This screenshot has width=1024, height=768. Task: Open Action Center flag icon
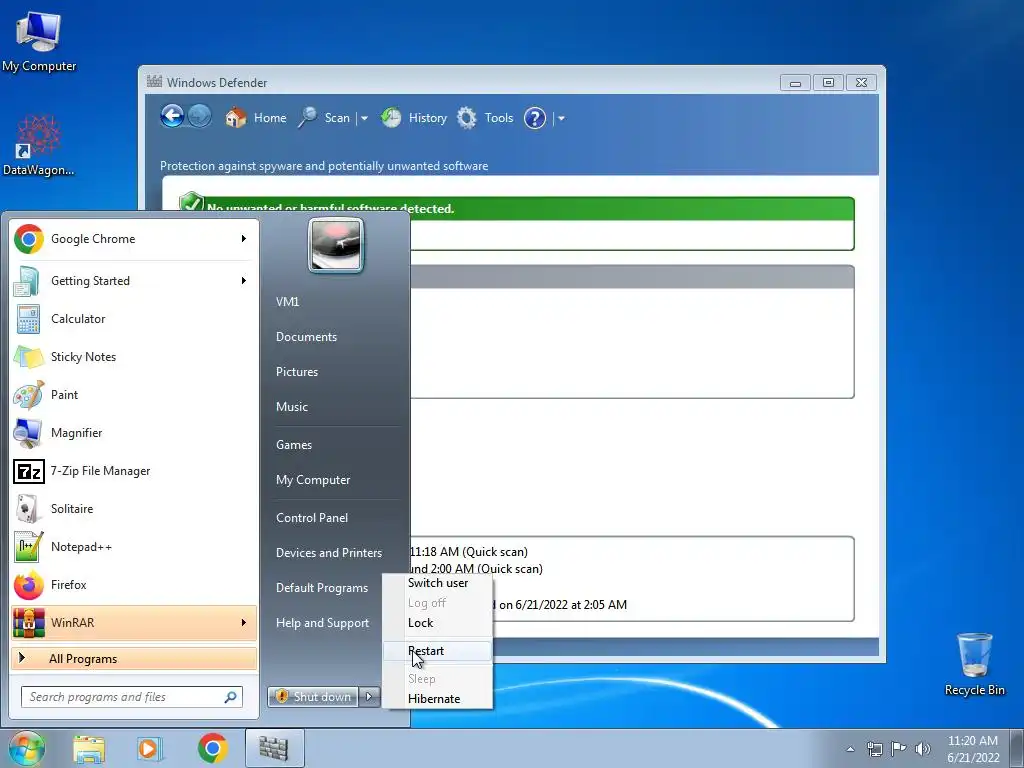click(899, 749)
